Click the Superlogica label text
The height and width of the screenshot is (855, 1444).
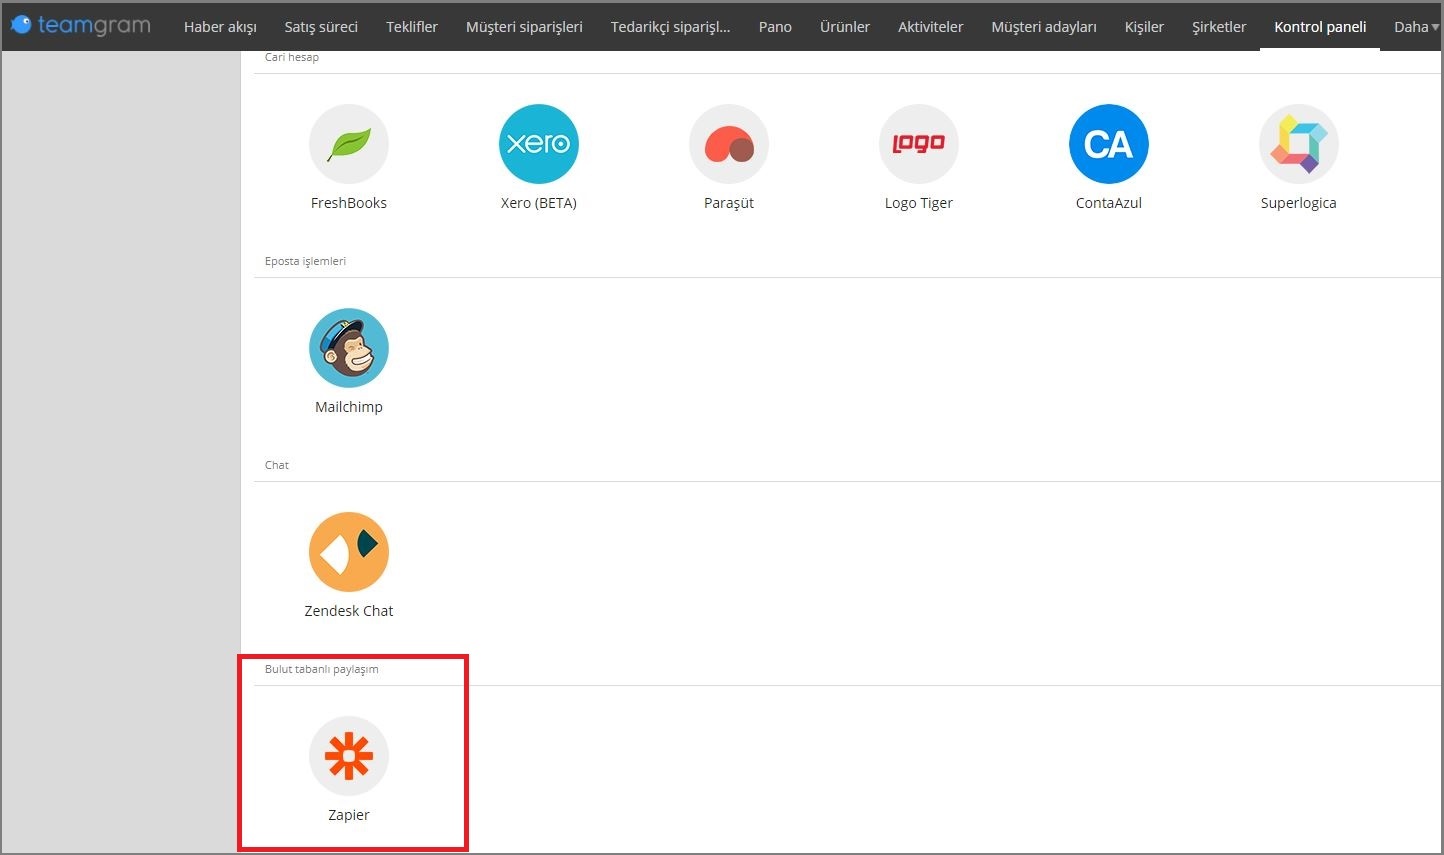[x=1298, y=203]
